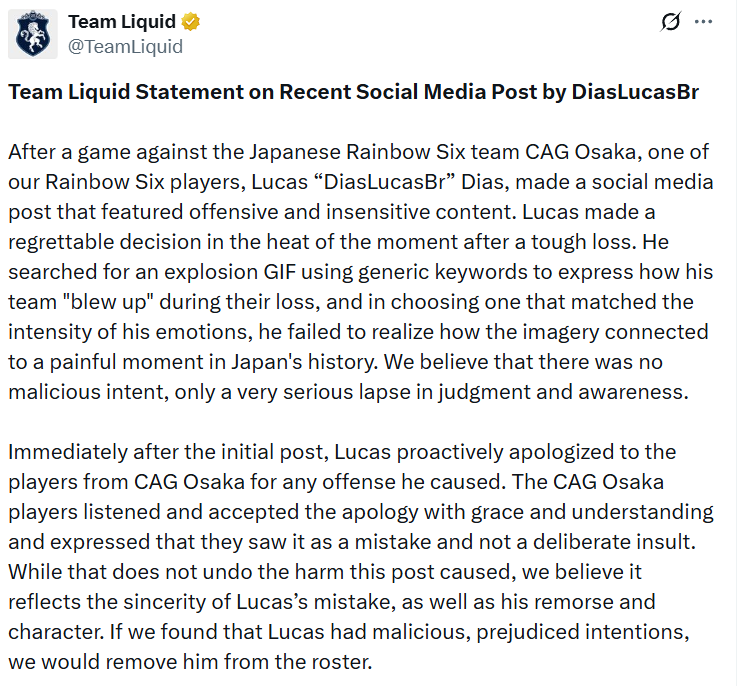Open the Team Liquid display name link

(122, 22)
